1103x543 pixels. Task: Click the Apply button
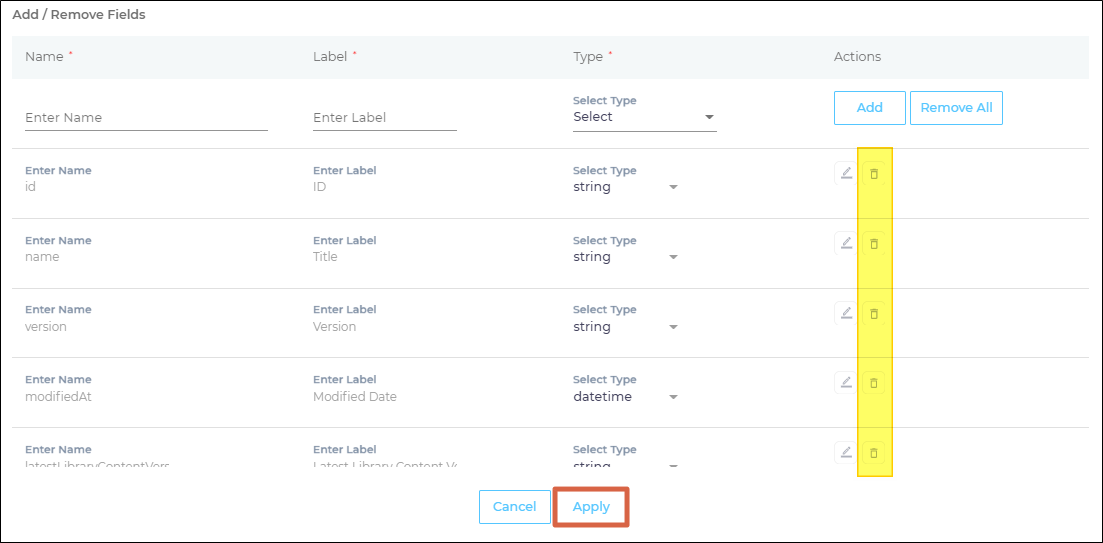[x=591, y=507]
